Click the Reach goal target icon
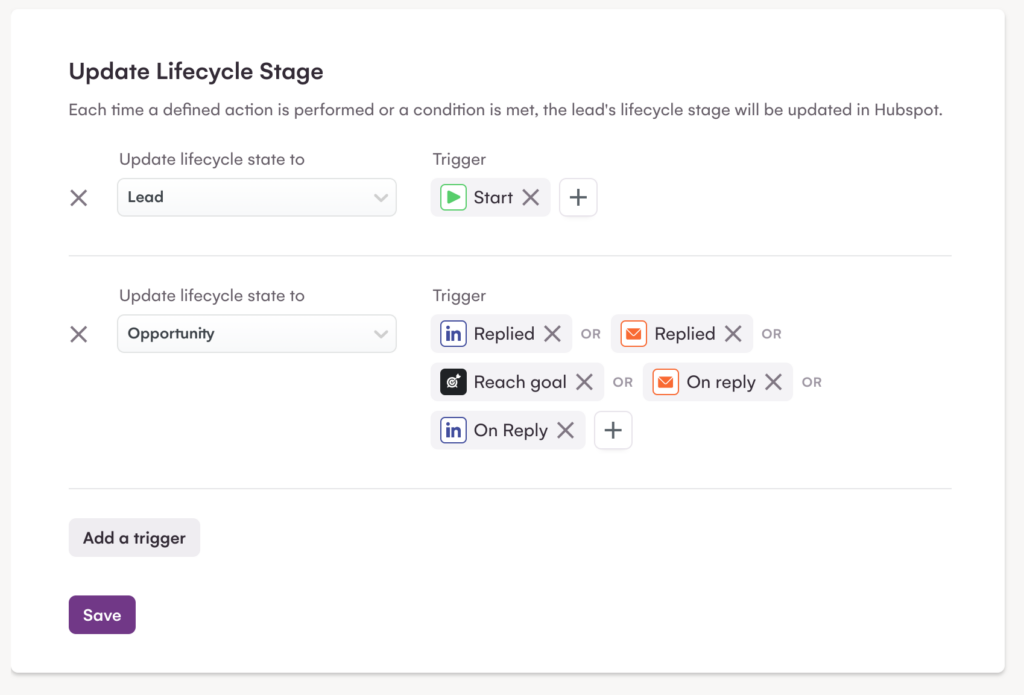This screenshot has width=1024, height=695. [453, 382]
